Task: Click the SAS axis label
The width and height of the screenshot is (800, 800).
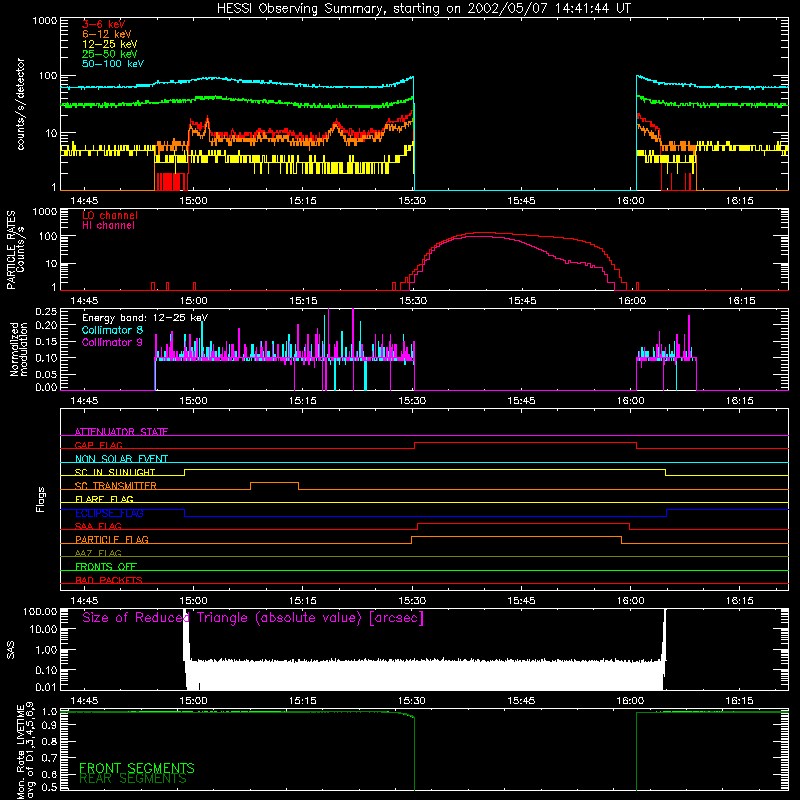Action: pos(11,650)
